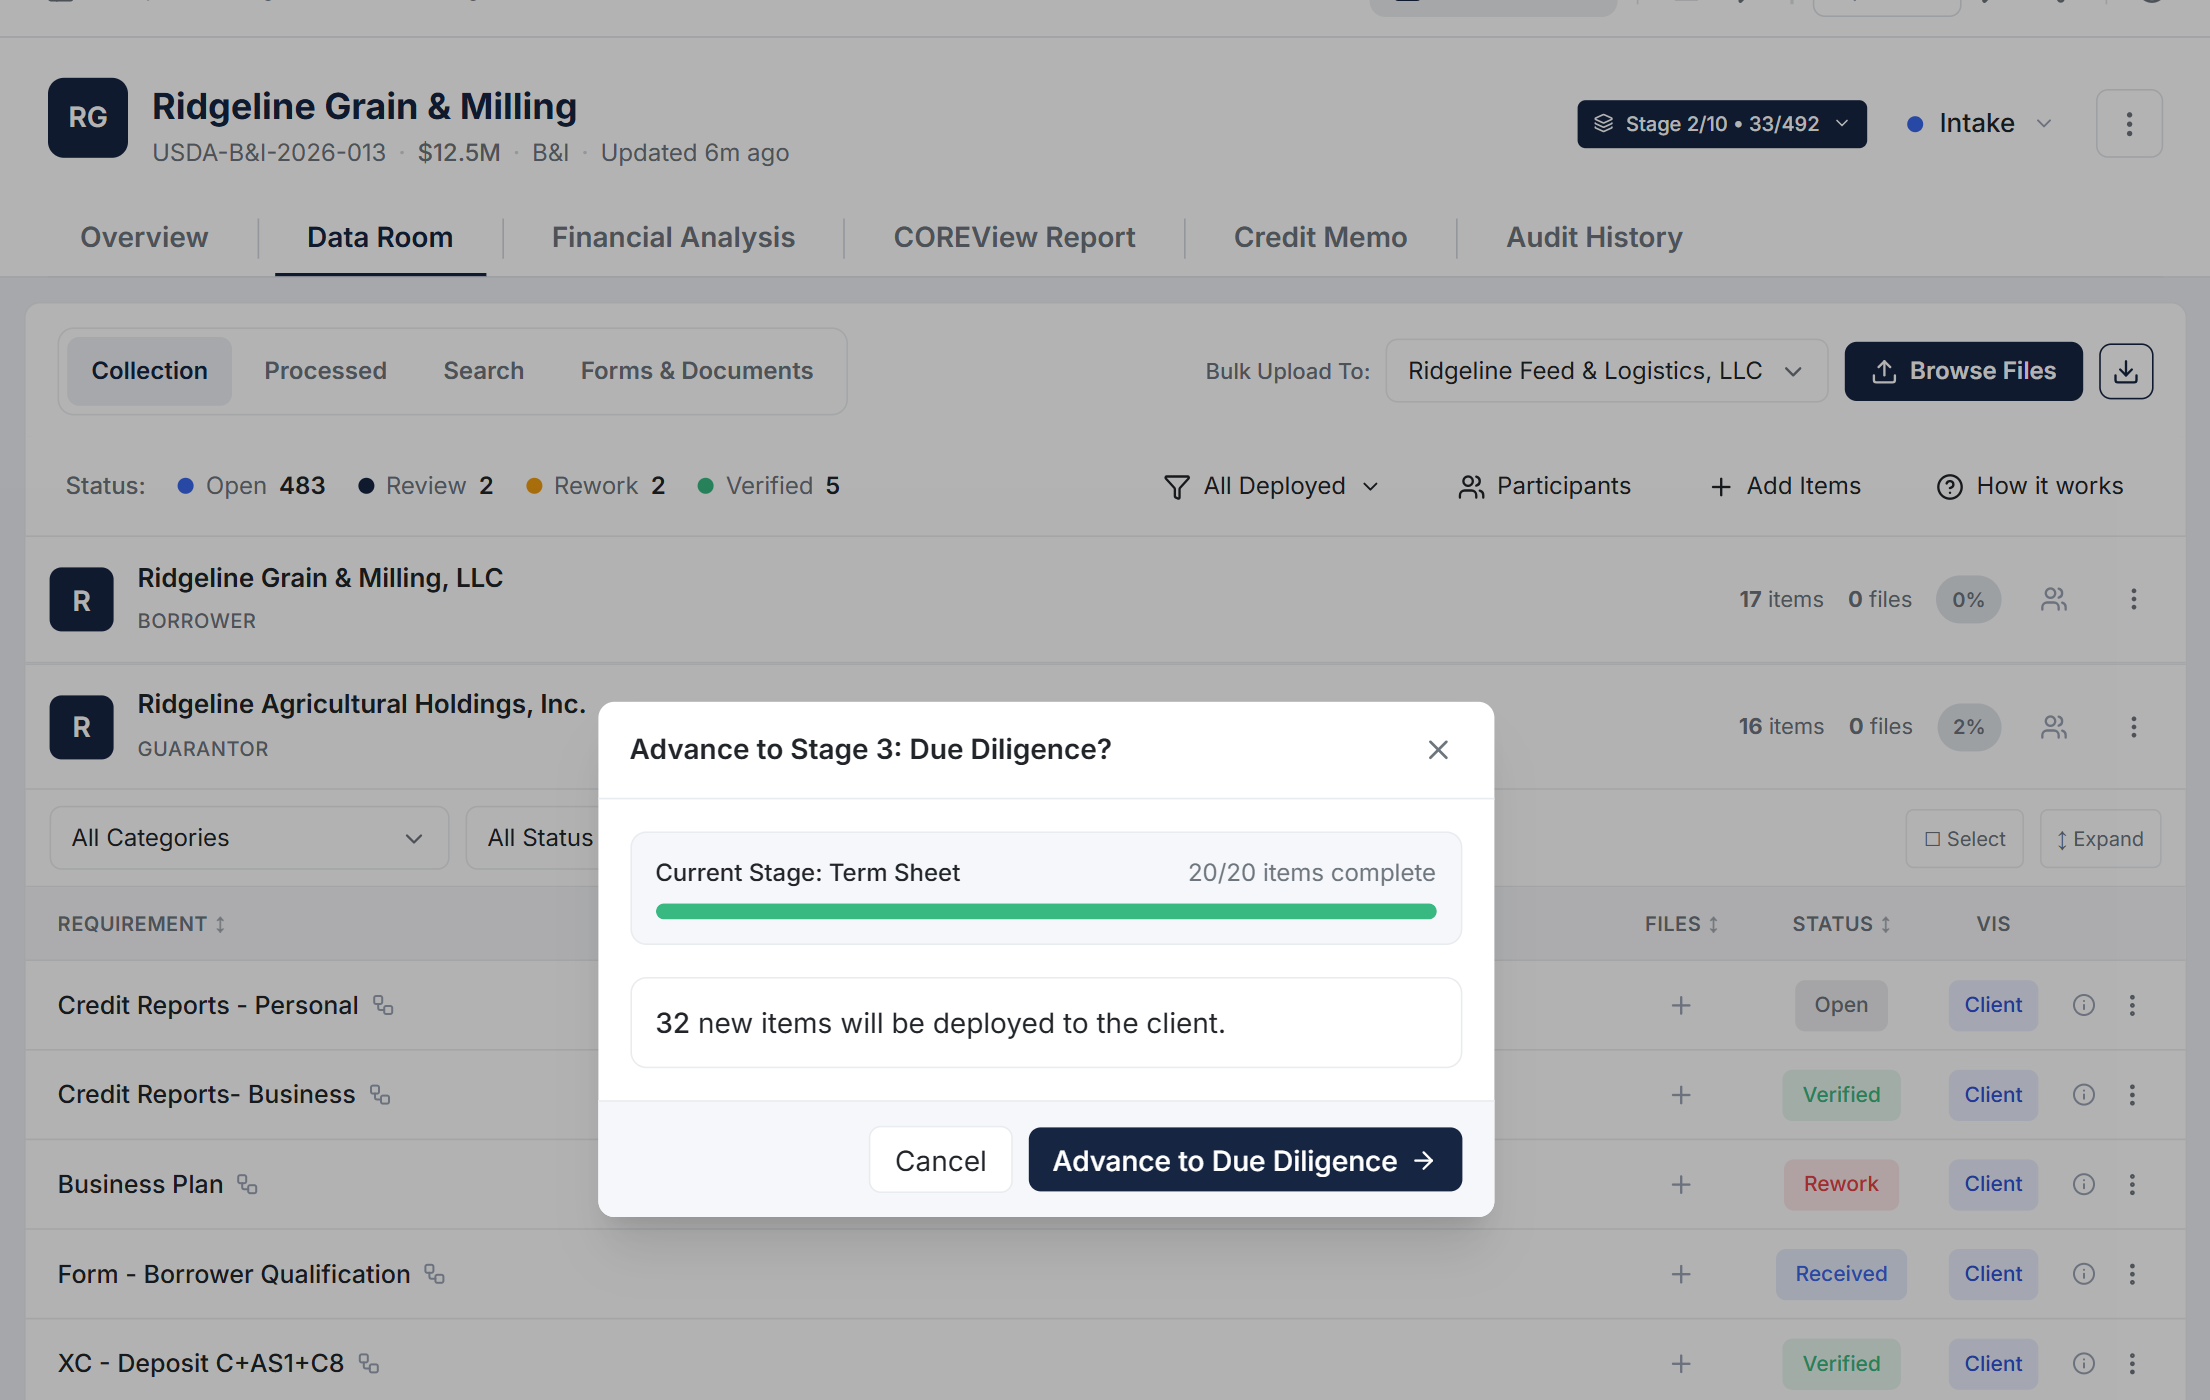The height and width of the screenshot is (1400, 2210).
Task: Open the Bulk Upload To dropdown
Action: point(1605,370)
